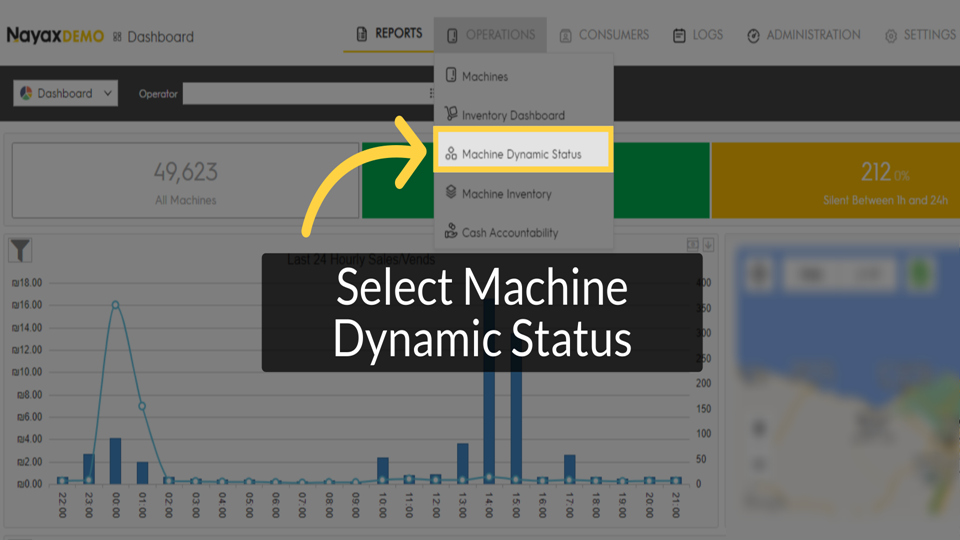Select Machine Dynamic Status
The image size is (960, 540).
(x=523, y=150)
